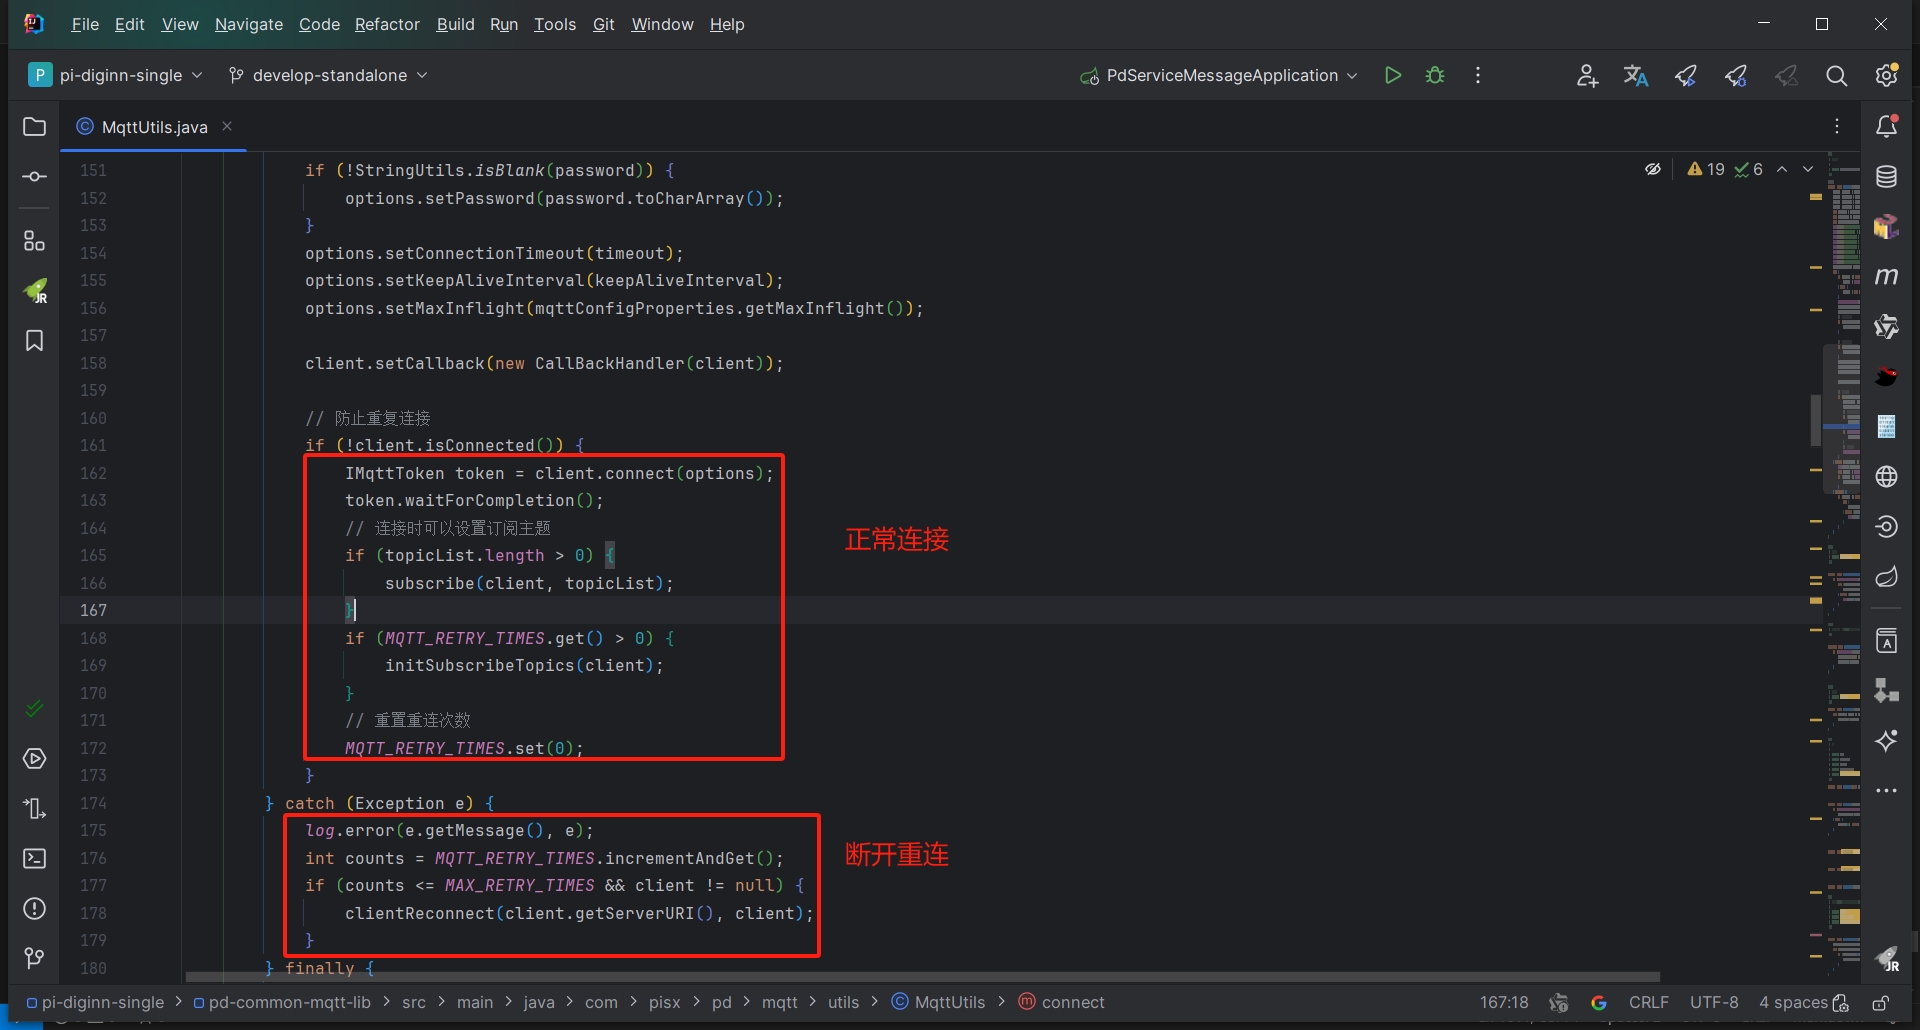Start debugging with the bug icon
The width and height of the screenshot is (1920, 1030).
click(x=1435, y=76)
